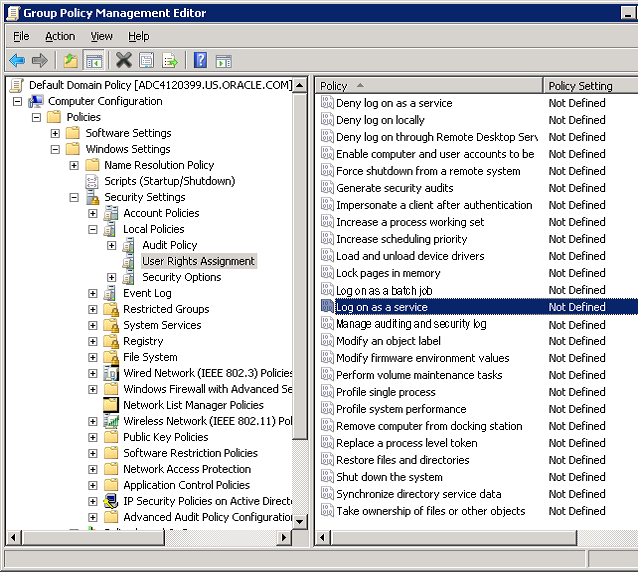Open the View menu
643x573 pixels.
point(102,36)
